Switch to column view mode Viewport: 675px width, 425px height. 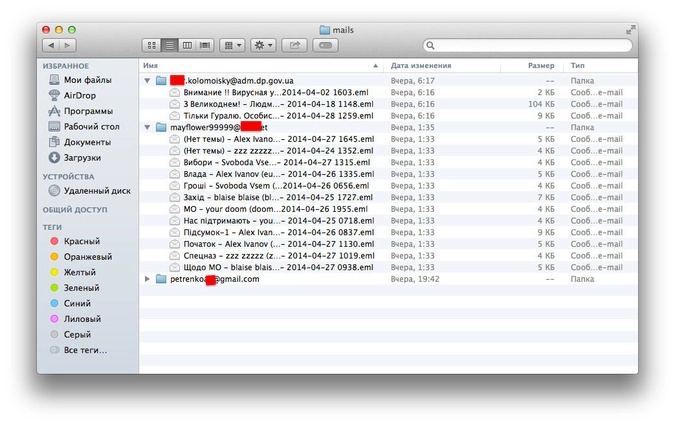point(187,46)
